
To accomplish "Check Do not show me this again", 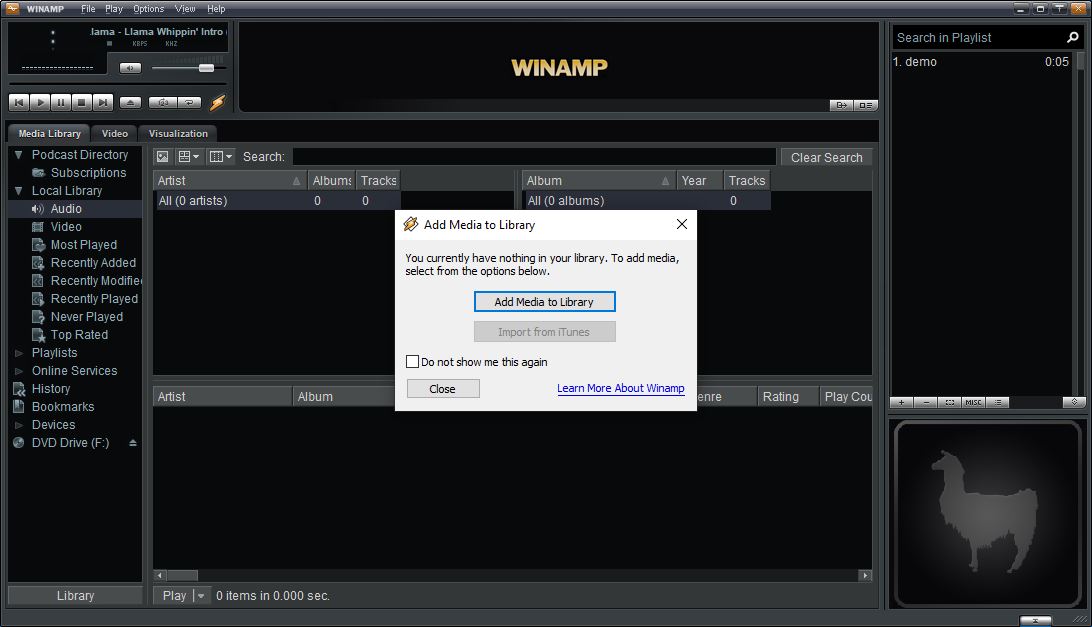I will click(412, 362).
